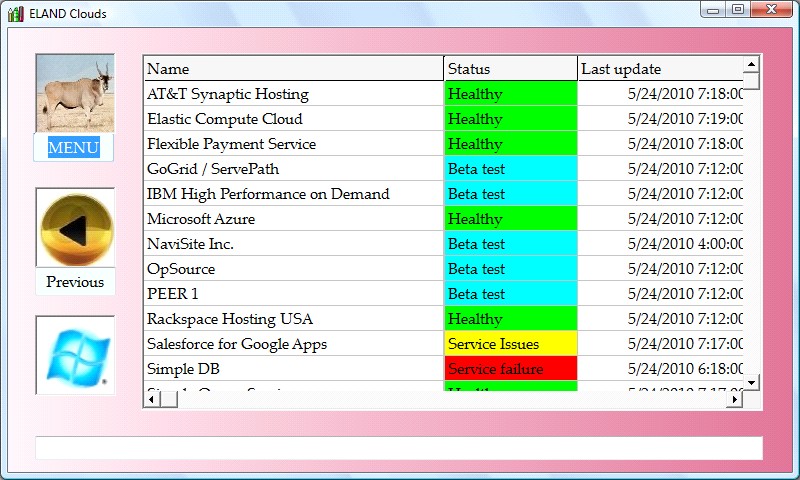Click the ELAND Clouds title bar app icon
Screen dimensions: 800x480
(15, 13)
